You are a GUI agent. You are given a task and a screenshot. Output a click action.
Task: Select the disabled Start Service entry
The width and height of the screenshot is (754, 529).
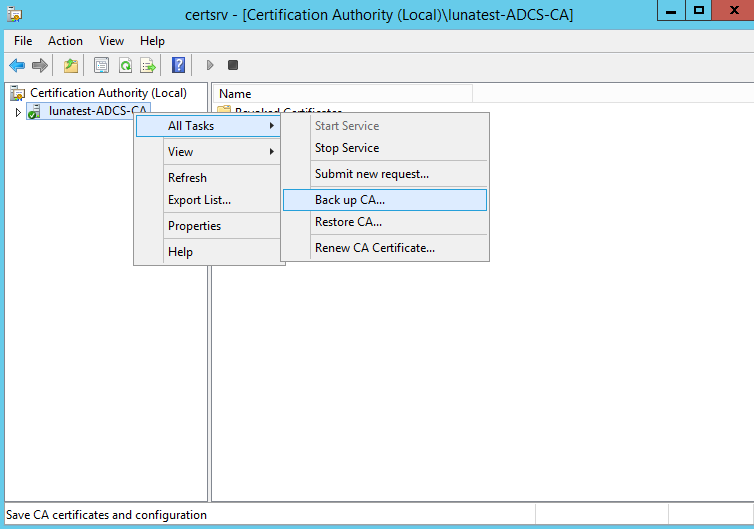coord(385,126)
